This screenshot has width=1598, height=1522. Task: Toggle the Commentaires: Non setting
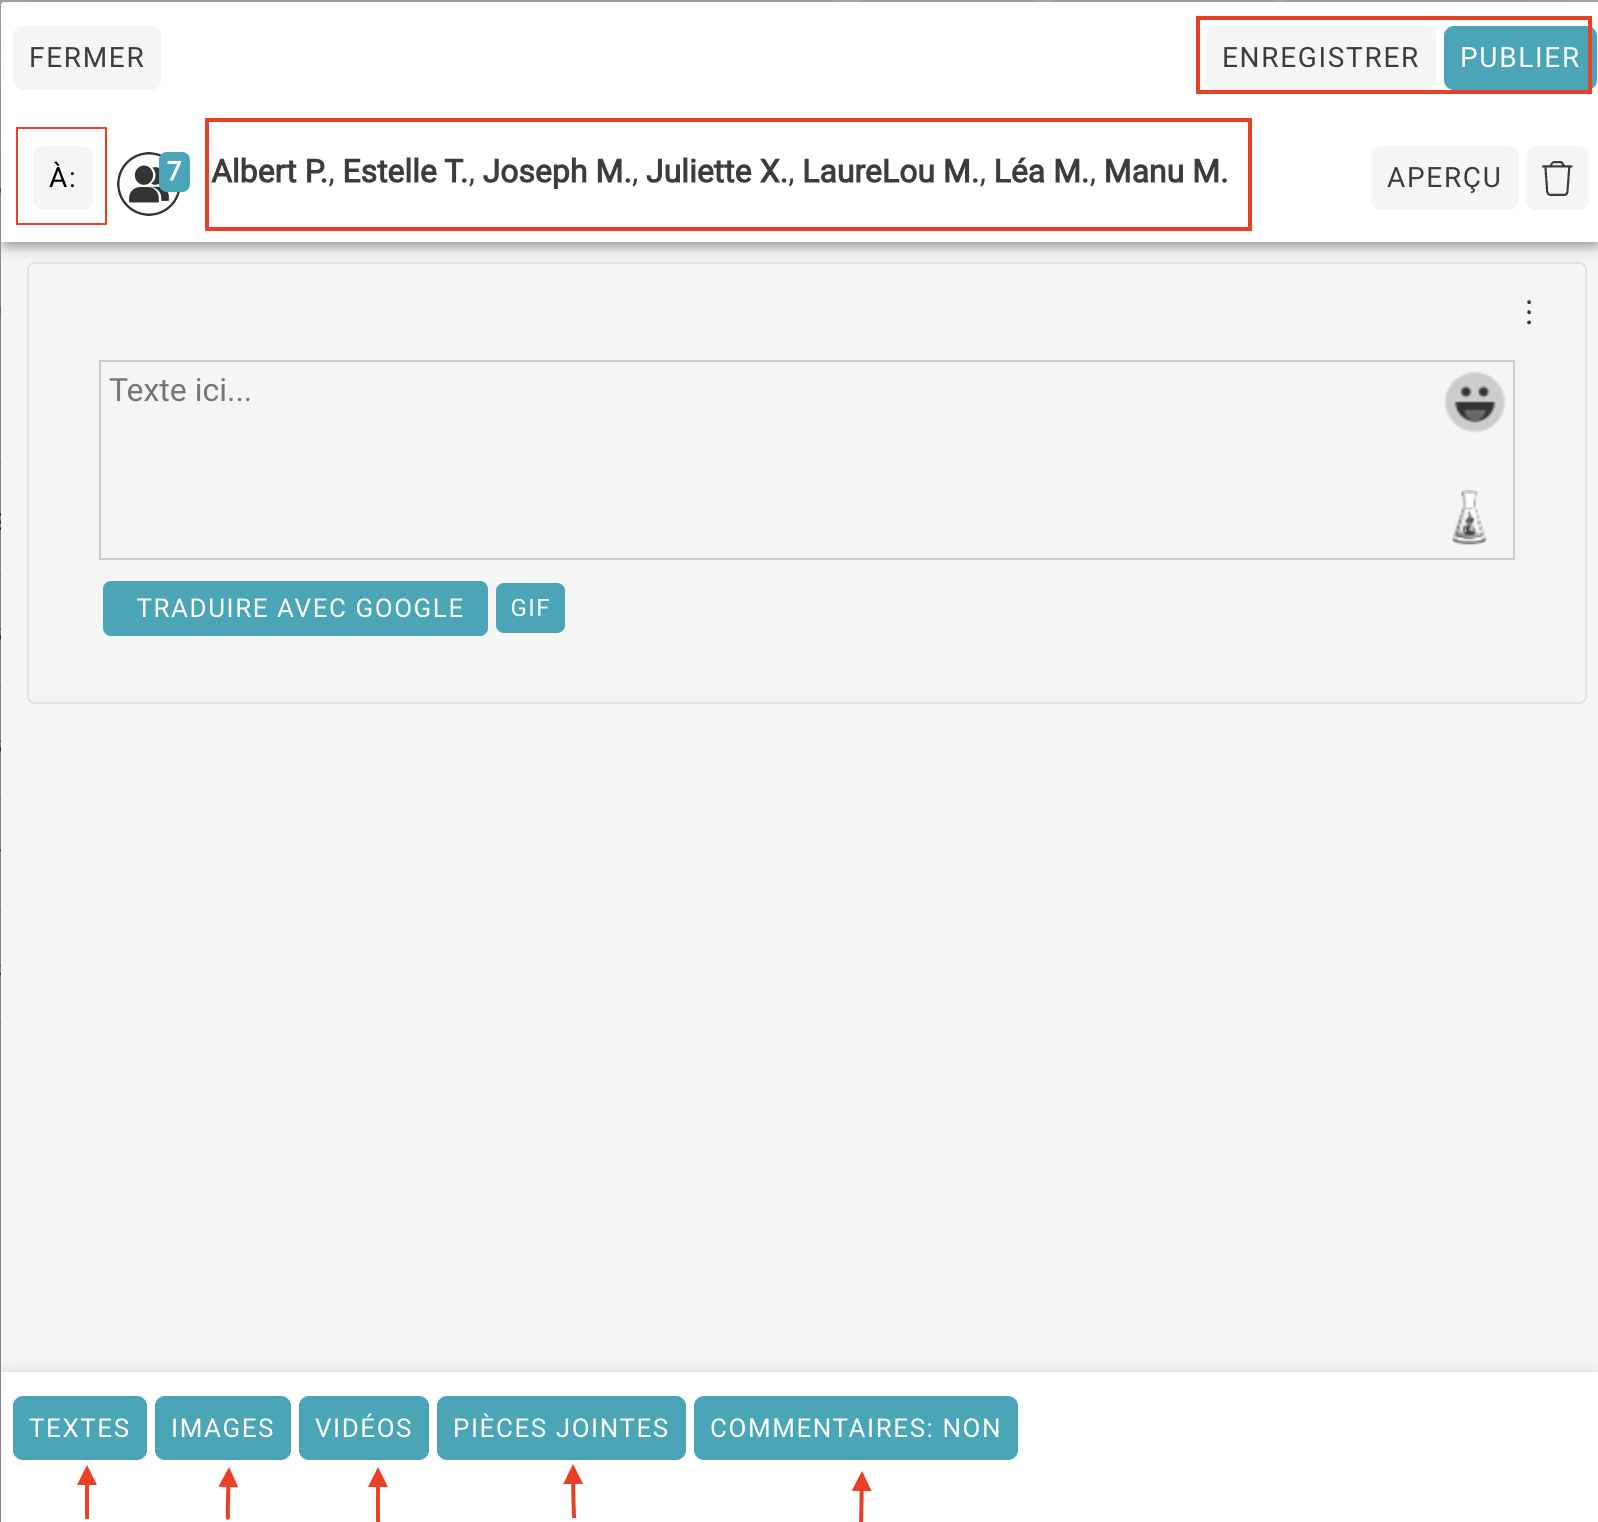pyautogui.click(x=855, y=1427)
